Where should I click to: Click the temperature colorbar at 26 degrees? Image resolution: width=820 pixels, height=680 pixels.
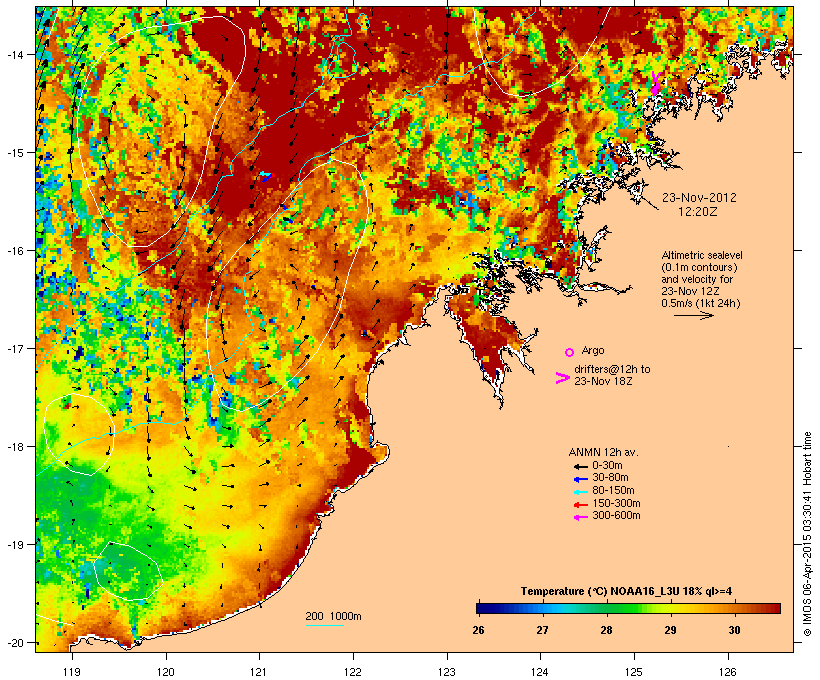[x=479, y=608]
